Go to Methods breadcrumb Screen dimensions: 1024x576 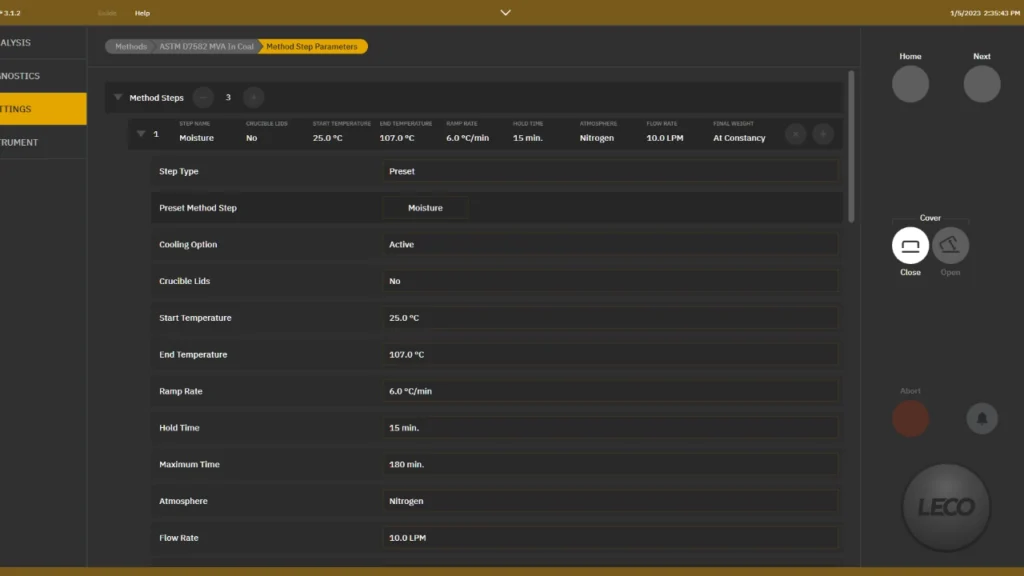[131, 46]
